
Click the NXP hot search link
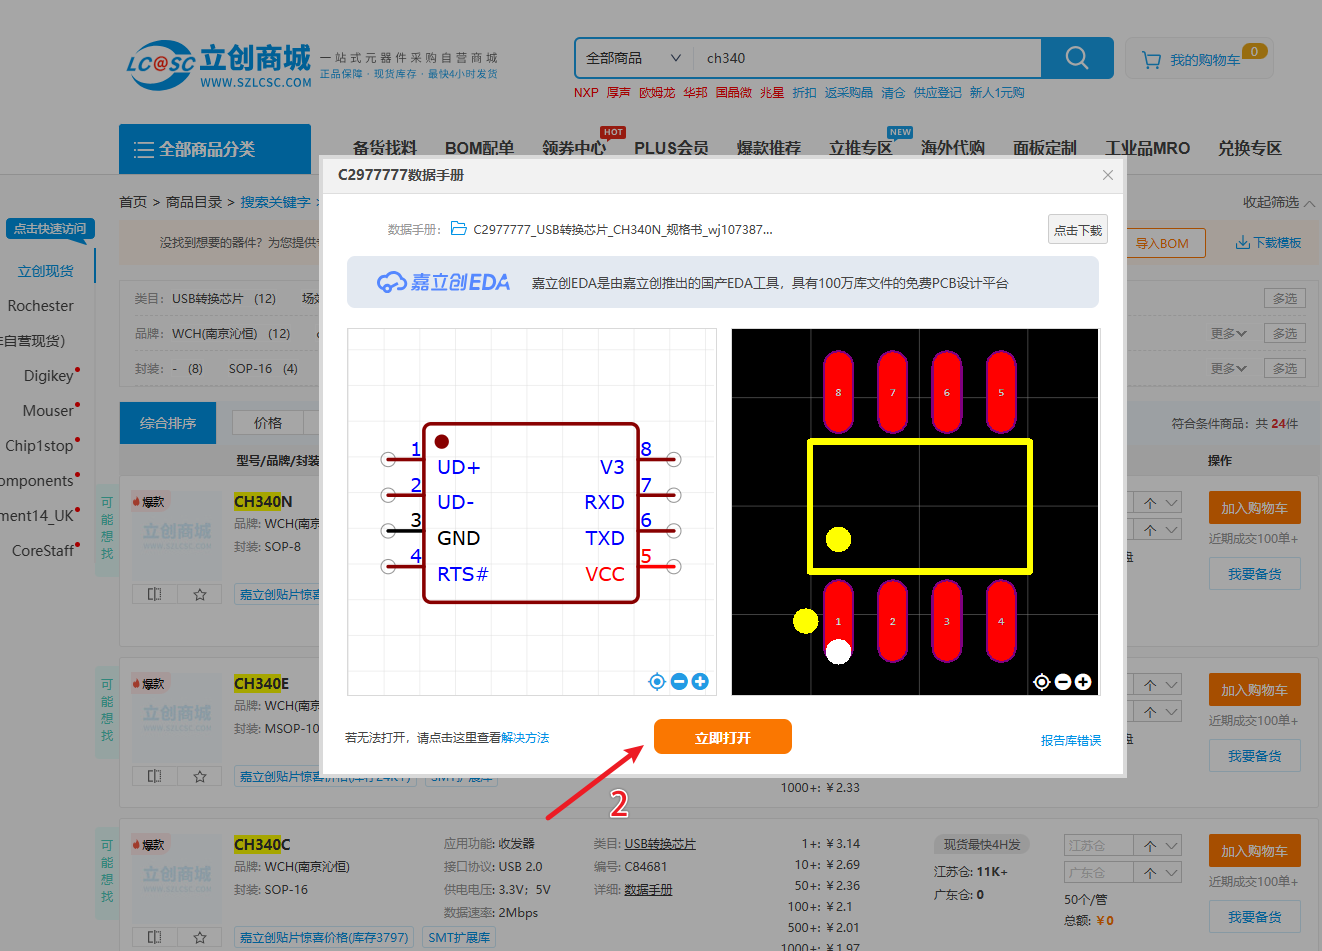586,93
